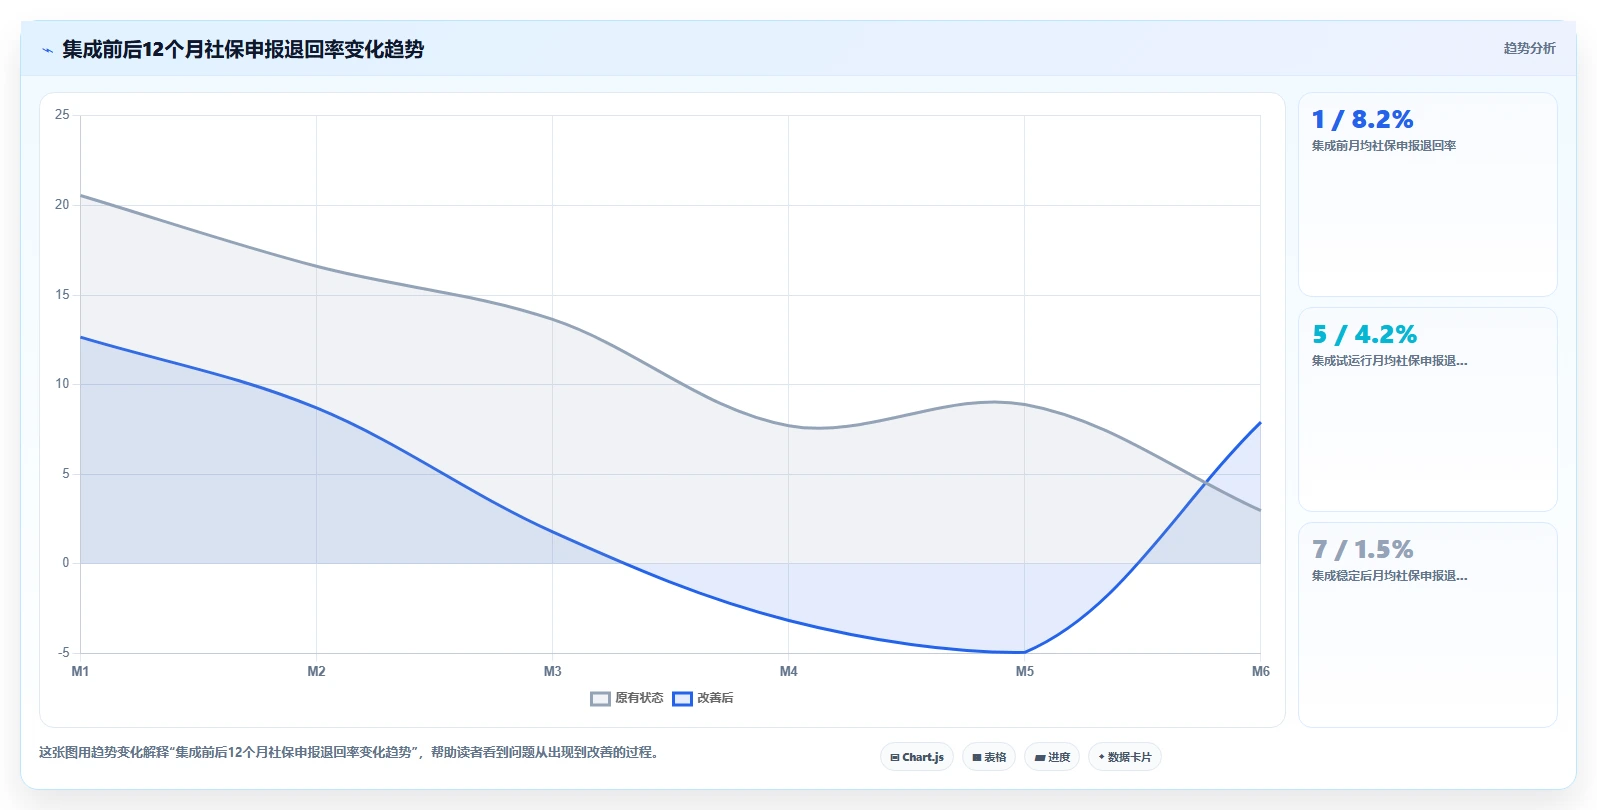
Task: Toggle the 改善后 legend series
Action: [703, 698]
